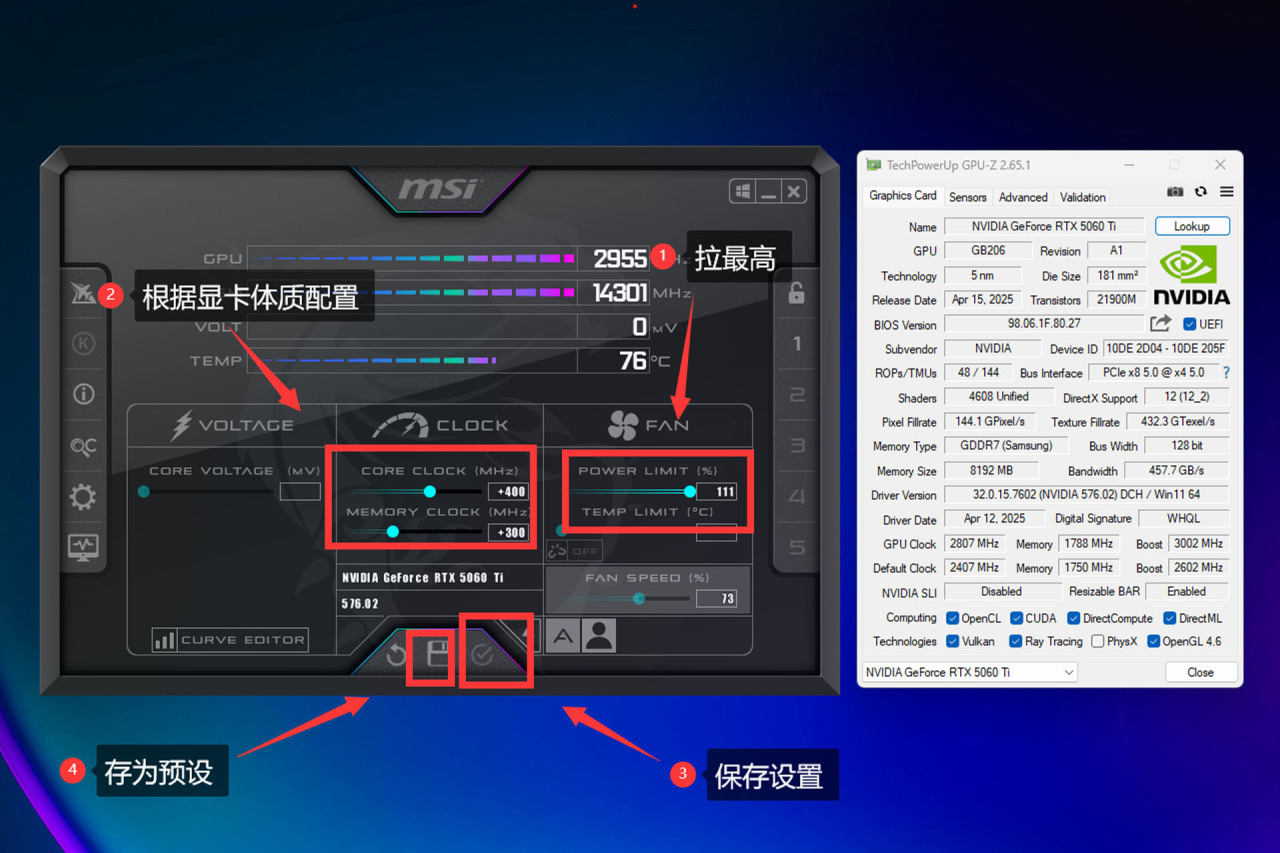Screen dimensions: 1280x853
Task: Open the hardware monitor graph icon
Action: tap(83, 546)
